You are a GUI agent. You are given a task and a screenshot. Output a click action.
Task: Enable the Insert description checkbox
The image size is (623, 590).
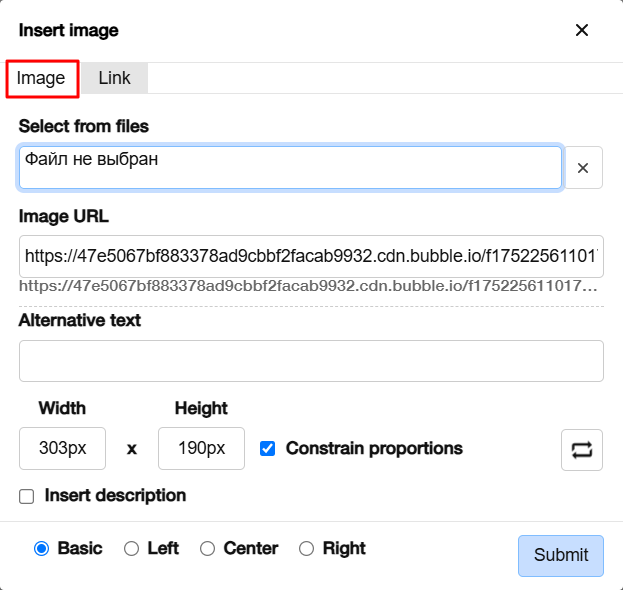point(27,496)
